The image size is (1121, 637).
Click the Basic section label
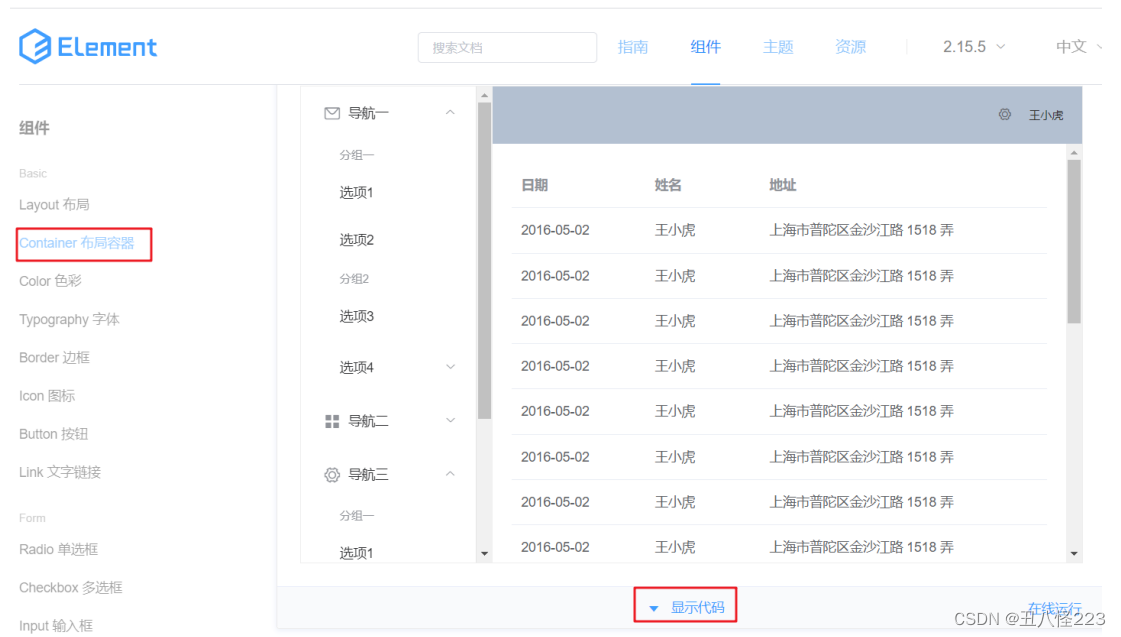[33, 174]
